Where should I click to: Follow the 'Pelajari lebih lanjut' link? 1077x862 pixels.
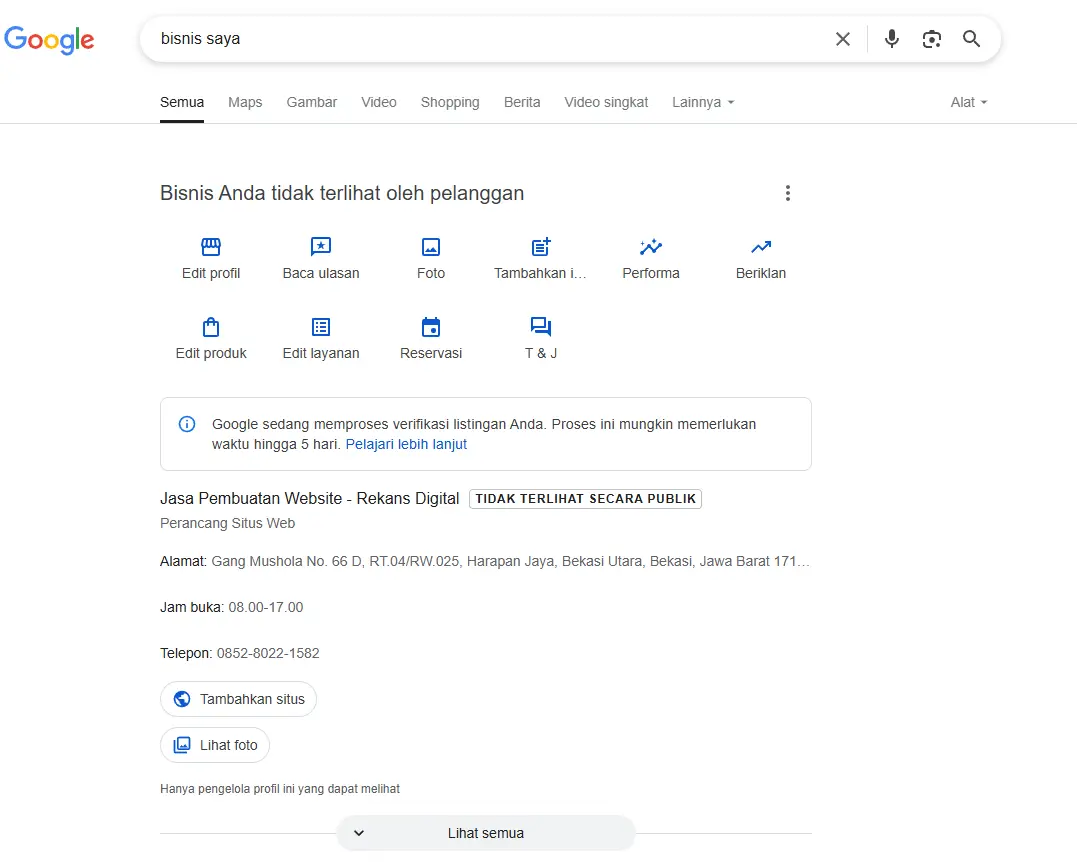tap(406, 444)
